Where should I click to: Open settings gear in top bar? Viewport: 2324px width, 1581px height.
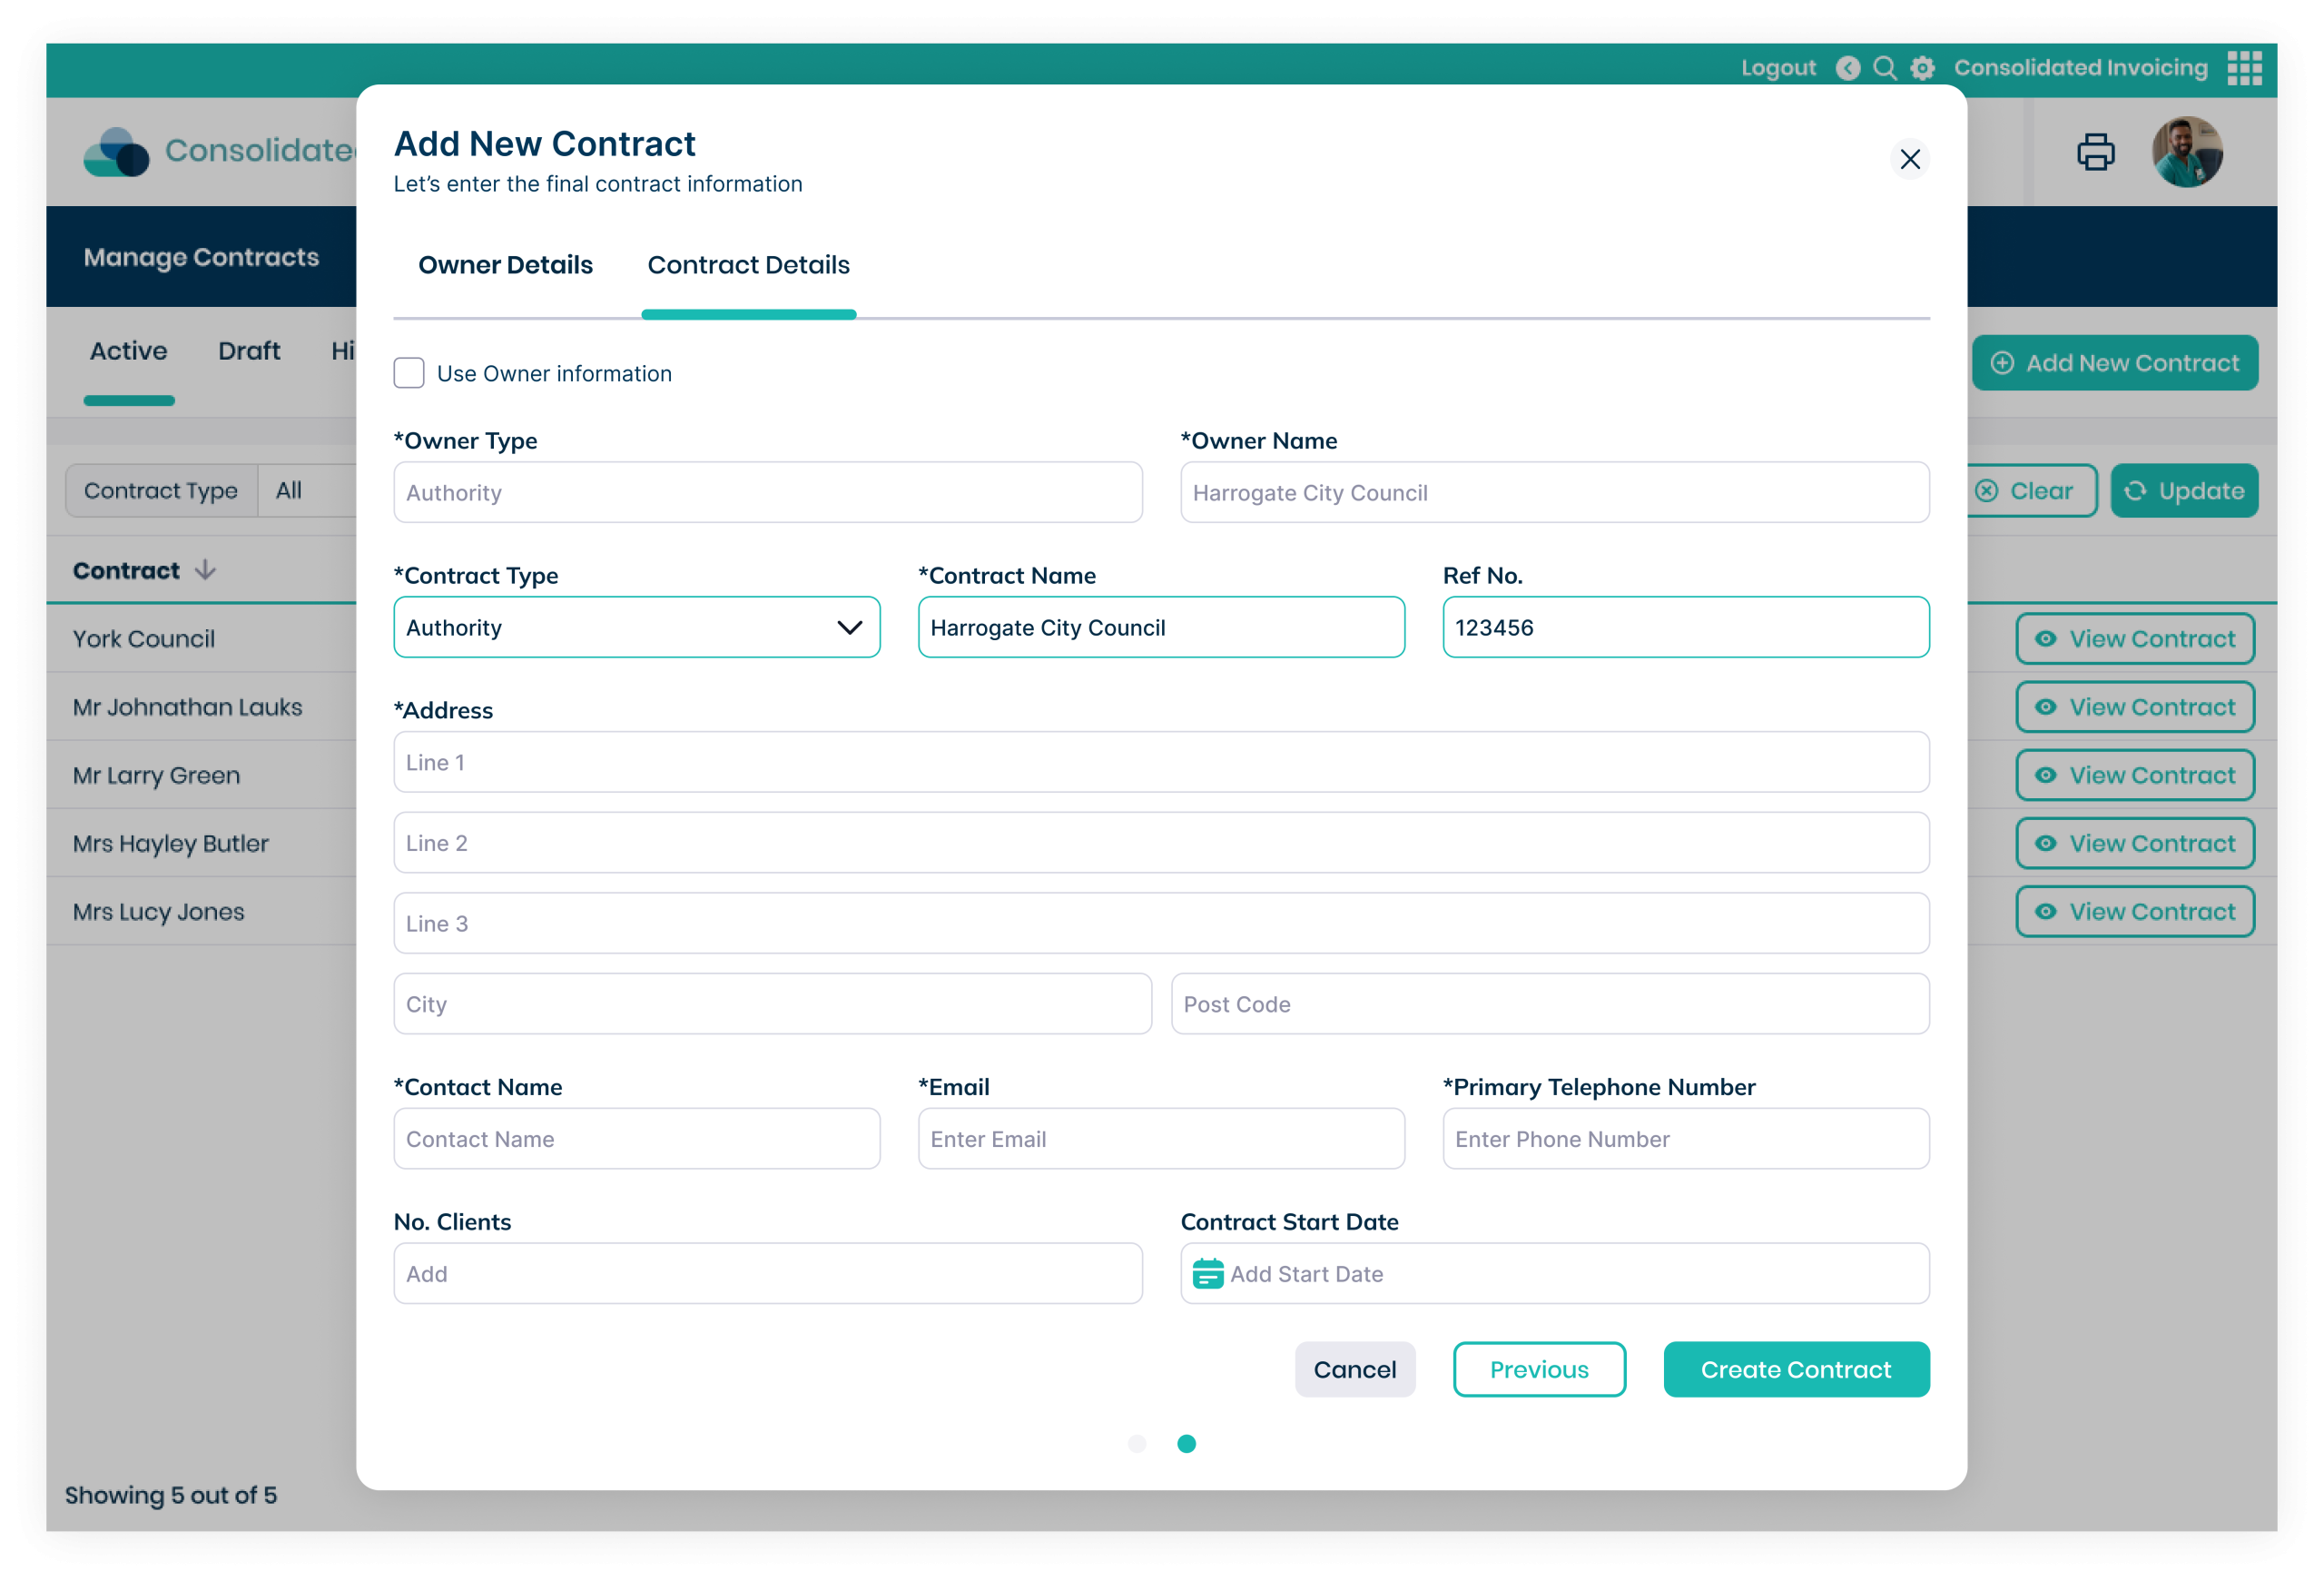[x=1922, y=68]
